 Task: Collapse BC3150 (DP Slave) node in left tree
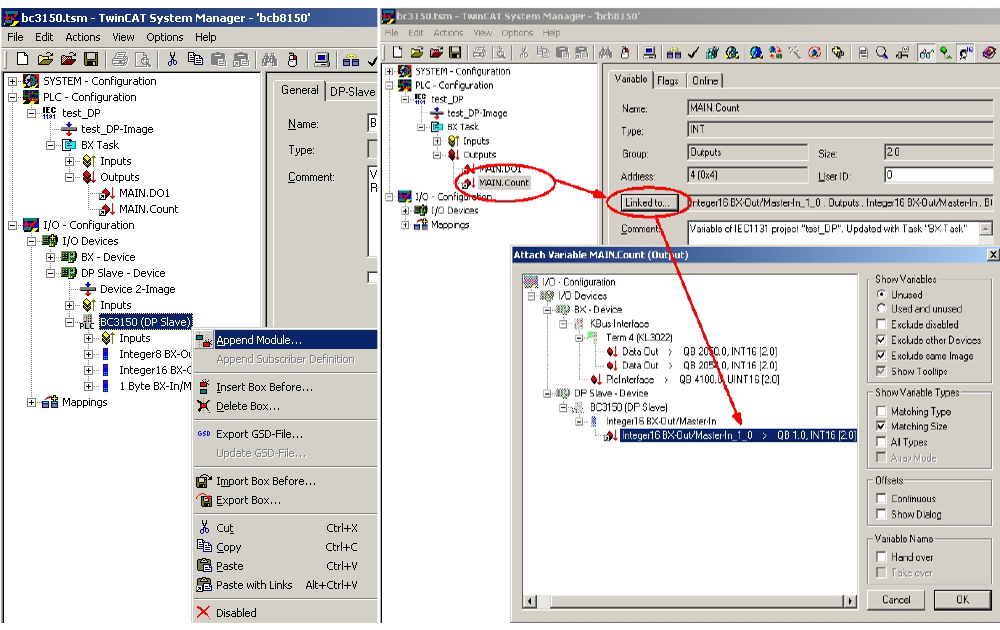point(70,322)
